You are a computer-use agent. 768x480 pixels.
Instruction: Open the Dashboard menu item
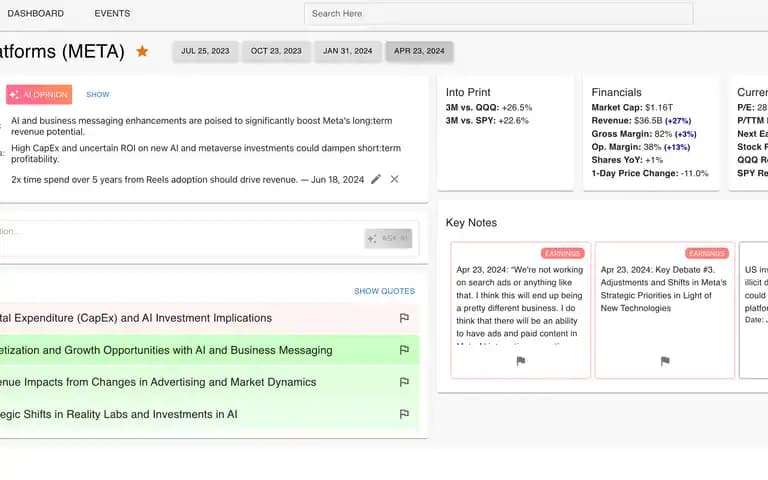(36, 13)
